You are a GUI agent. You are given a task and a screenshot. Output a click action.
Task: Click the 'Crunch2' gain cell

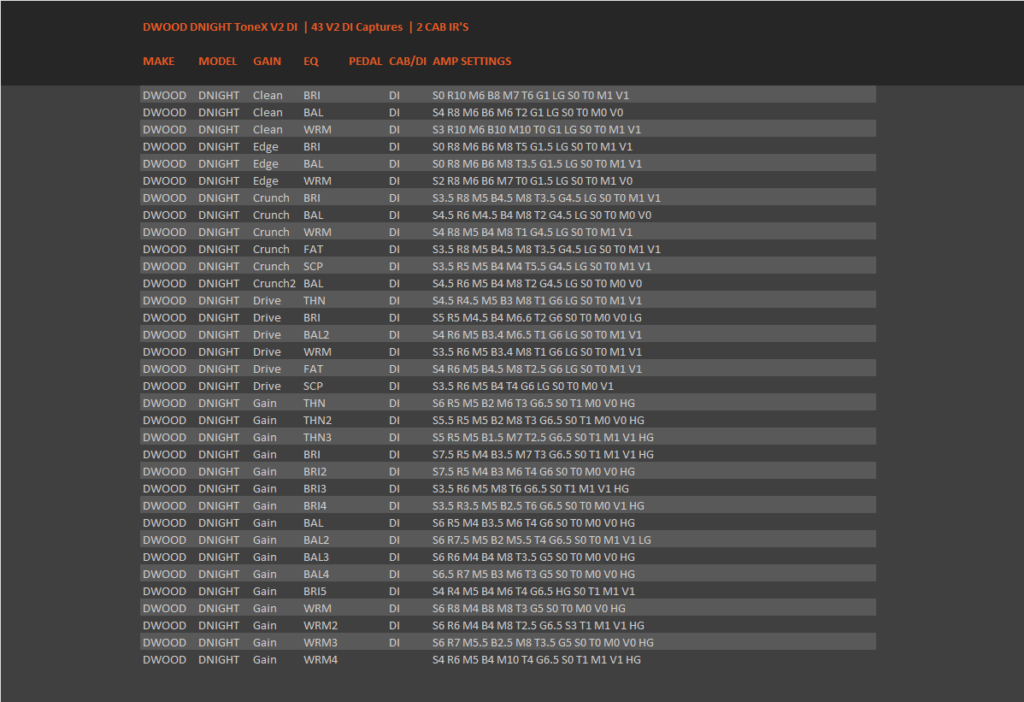coord(274,283)
